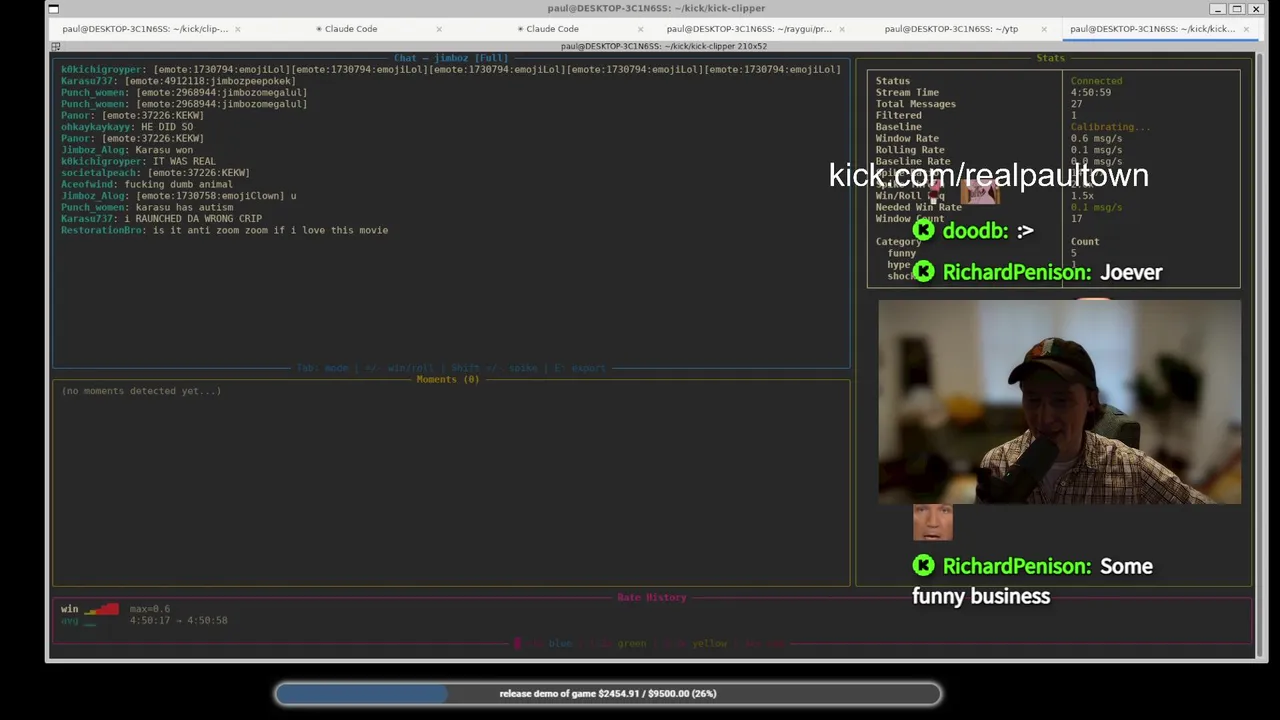The height and width of the screenshot is (720, 1280).
Task: Click the 'max=0.6' label in Rate History
Action: point(150,609)
